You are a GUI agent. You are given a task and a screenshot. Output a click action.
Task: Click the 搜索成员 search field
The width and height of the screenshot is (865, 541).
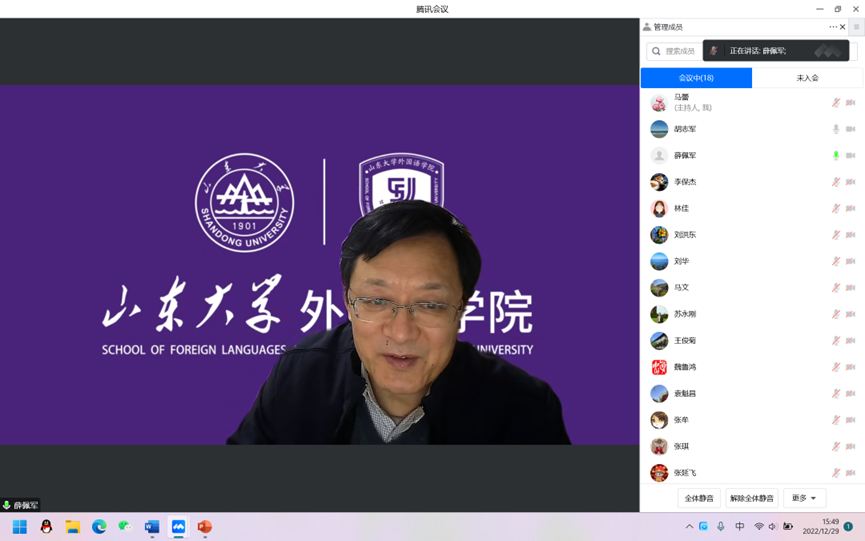(676, 51)
